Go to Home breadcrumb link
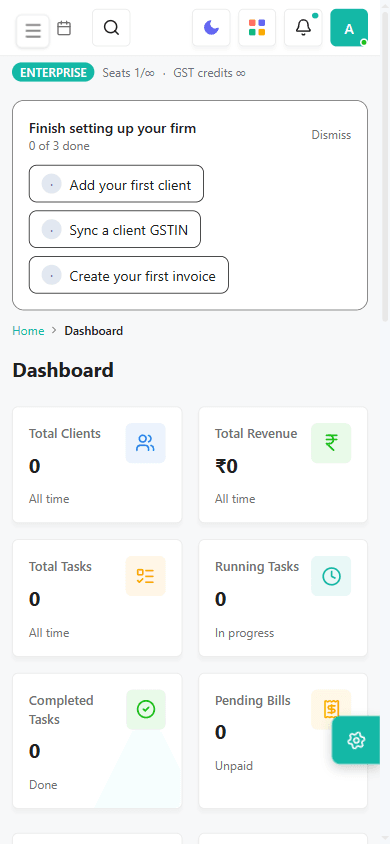Screen dimensions: 390x844 pos(29,331)
